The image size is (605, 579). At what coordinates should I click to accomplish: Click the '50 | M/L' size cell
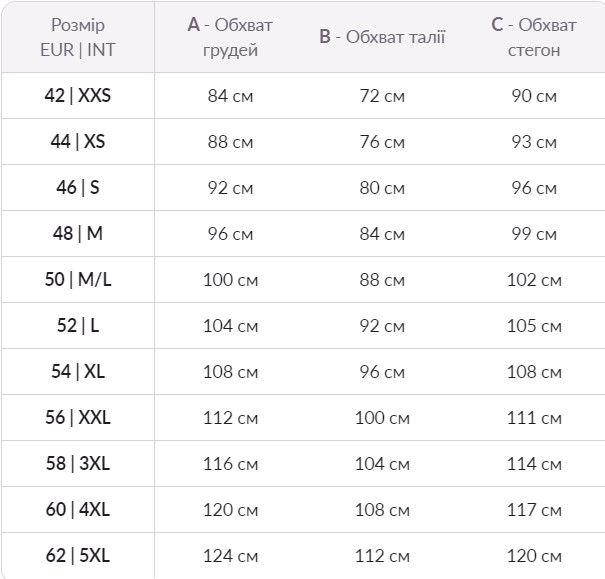78,279
